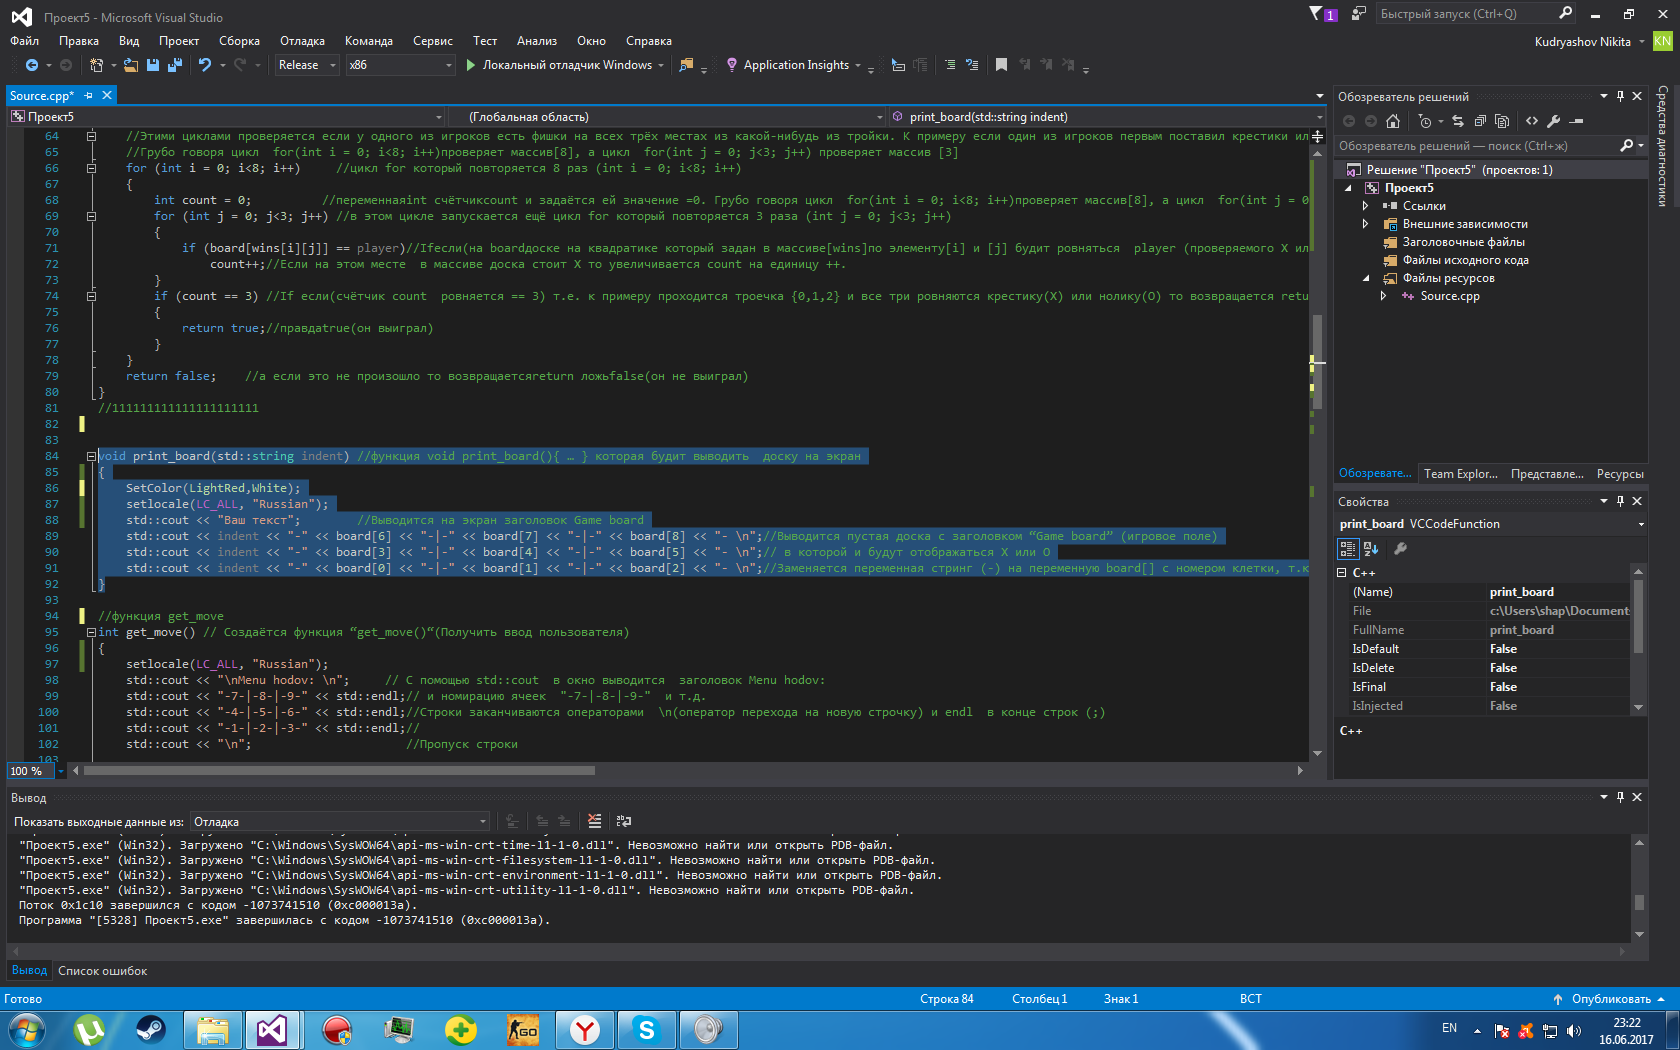Click the Home icon in Solution Explorer
This screenshot has height=1050, width=1680.
point(1393,121)
